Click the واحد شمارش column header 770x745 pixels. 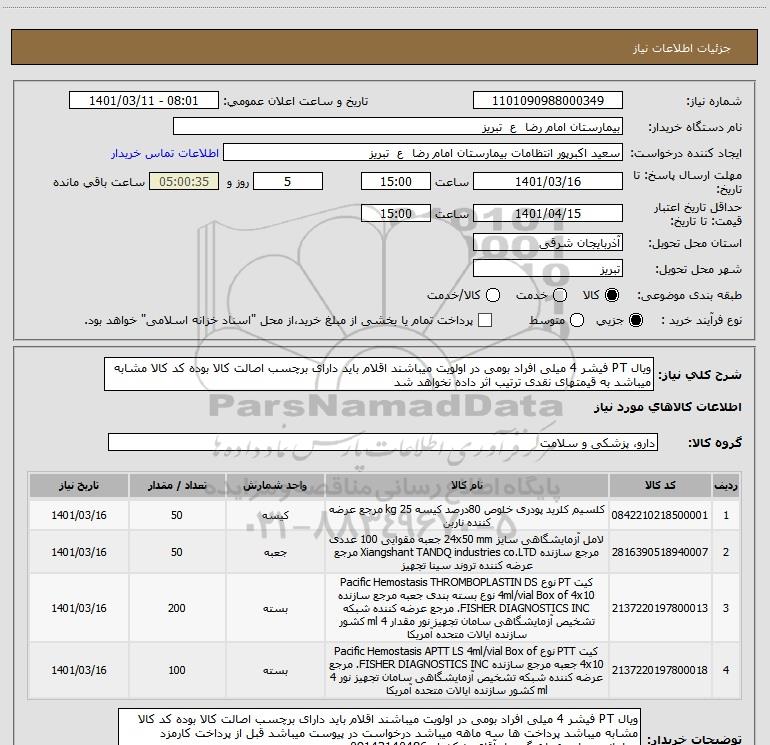(275, 486)
